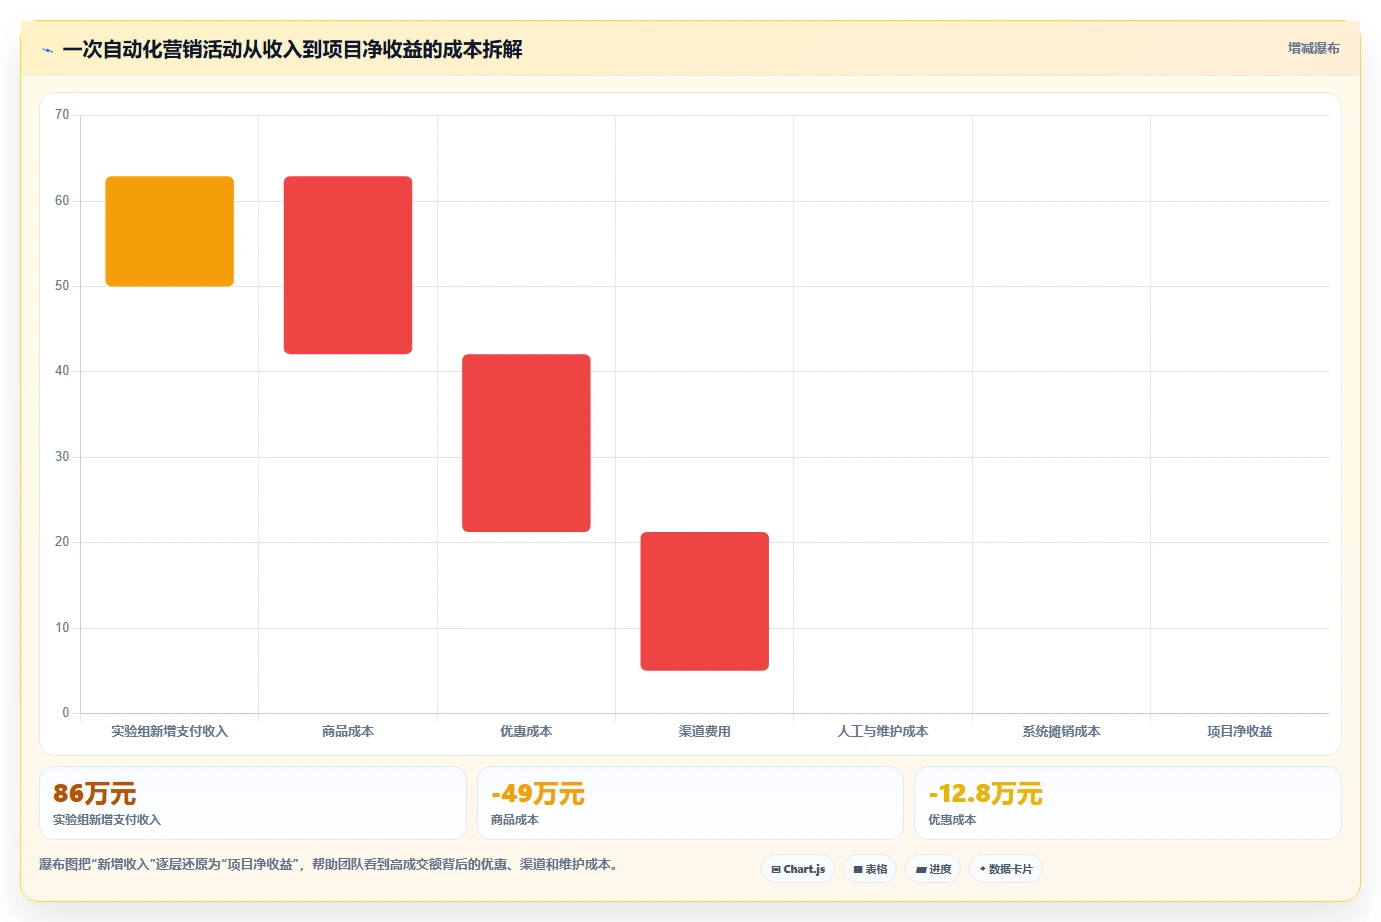Screen dimensions: 1381x922
Task: Click the red 渠道费用 waterfall bar
Action: click(x=705, y=601)
